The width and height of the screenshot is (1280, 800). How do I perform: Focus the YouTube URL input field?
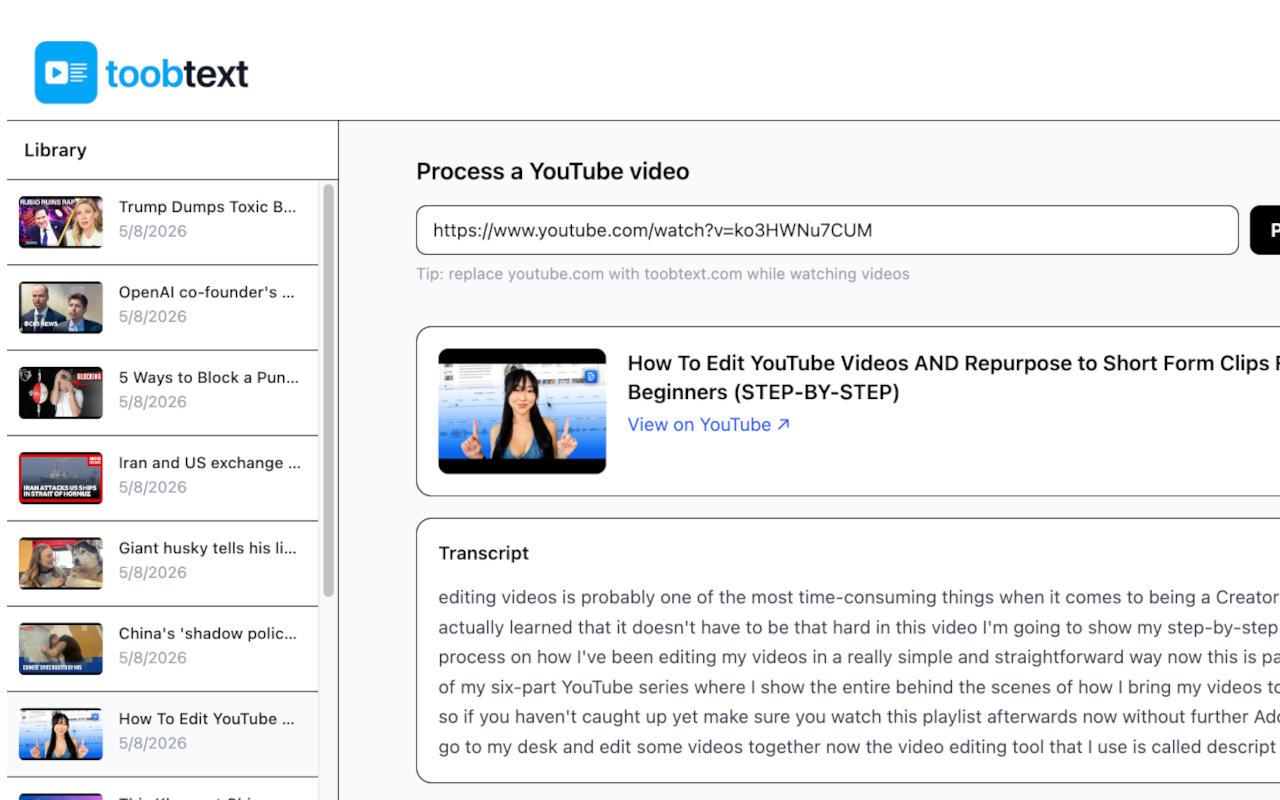click(x=827, y=230)
